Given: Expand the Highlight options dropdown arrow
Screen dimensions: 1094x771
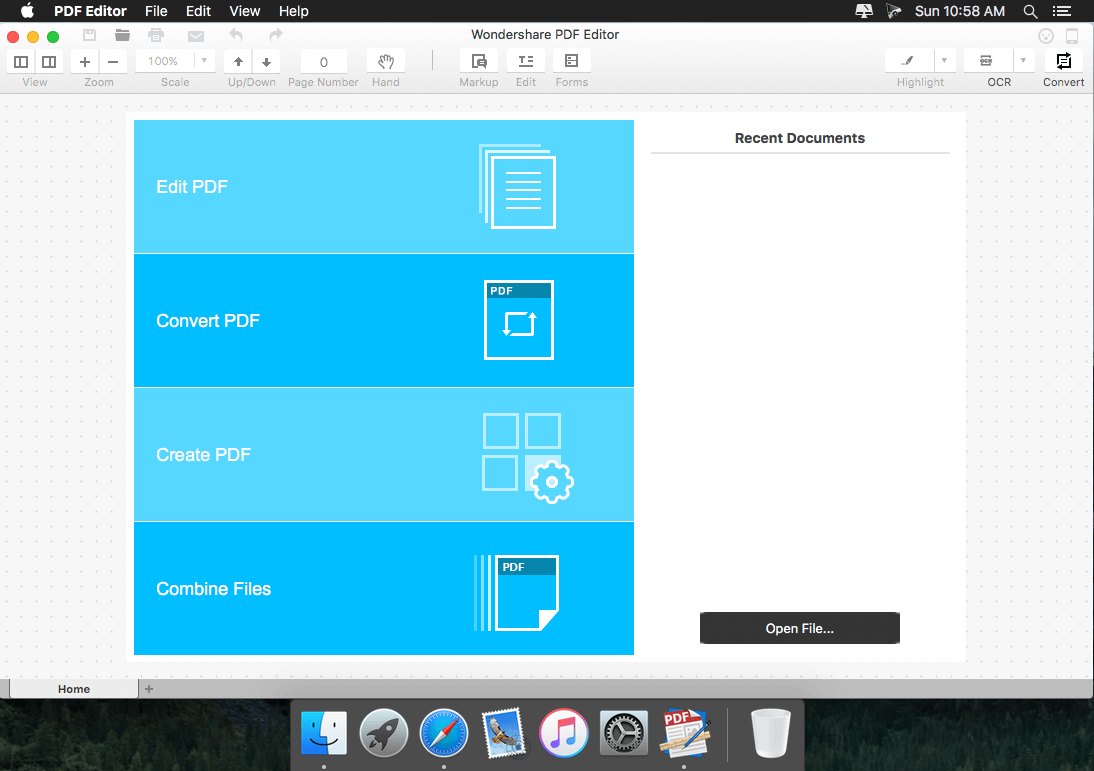Looking at the screenshot, I should (x=945, y=61).
